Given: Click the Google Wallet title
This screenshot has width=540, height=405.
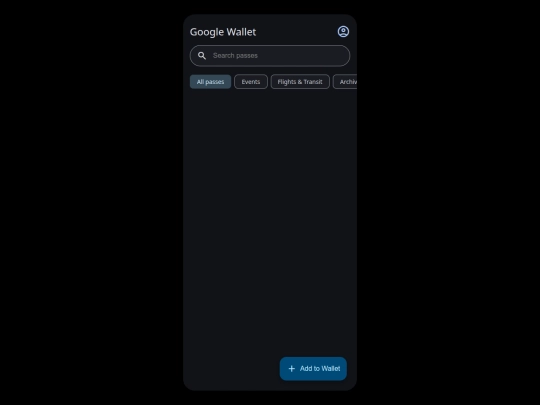Looking at the screenshot, I should point(223,32).
